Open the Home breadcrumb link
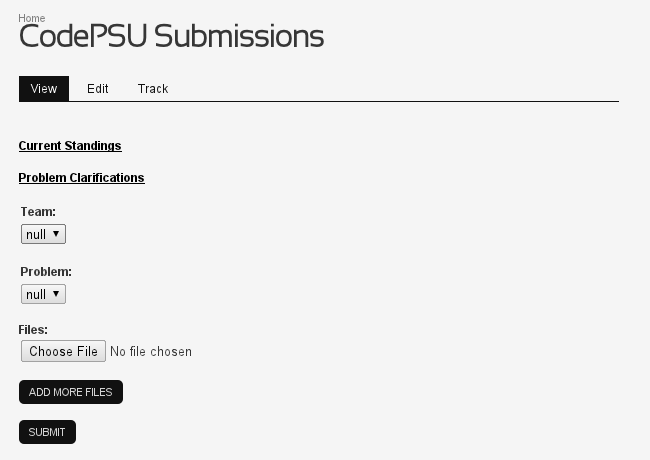 coord(32,18)
